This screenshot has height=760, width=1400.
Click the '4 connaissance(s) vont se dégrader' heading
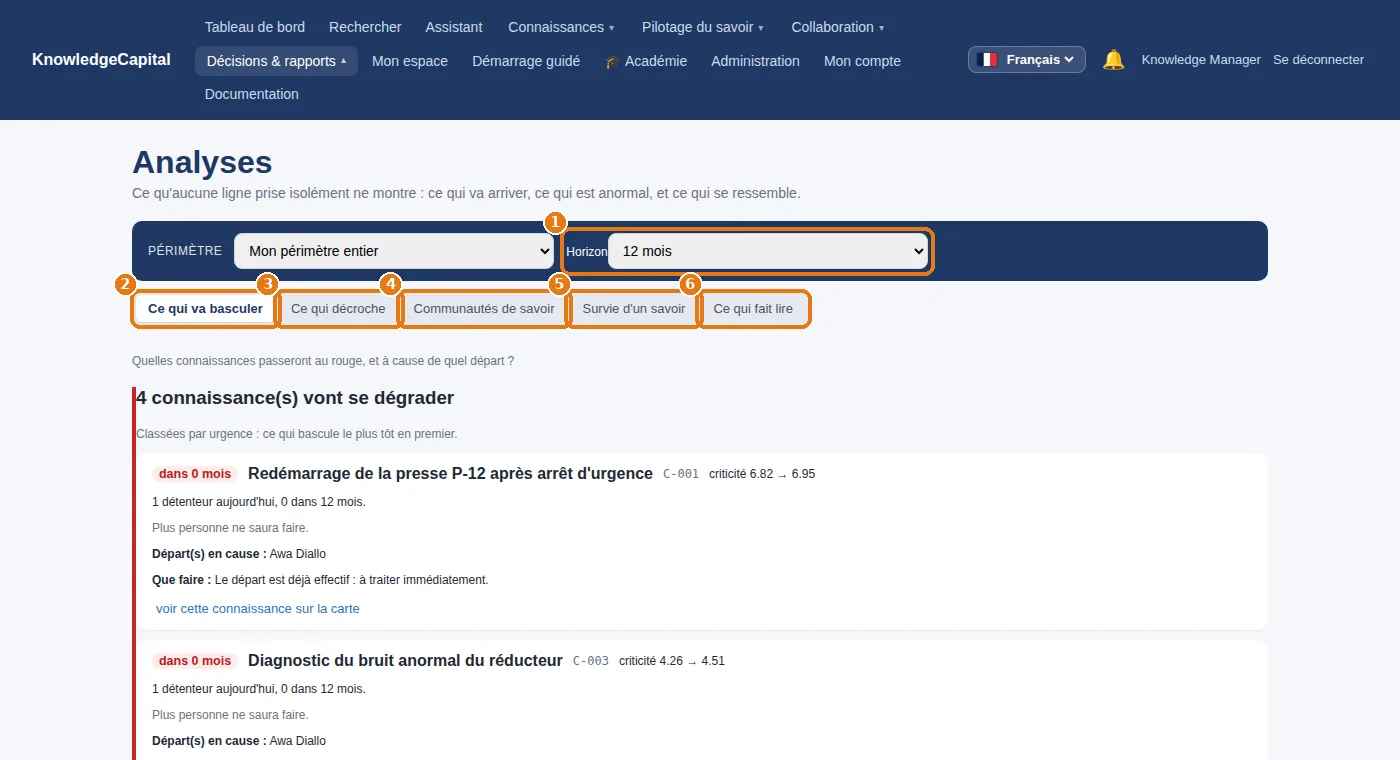(295, 398)
